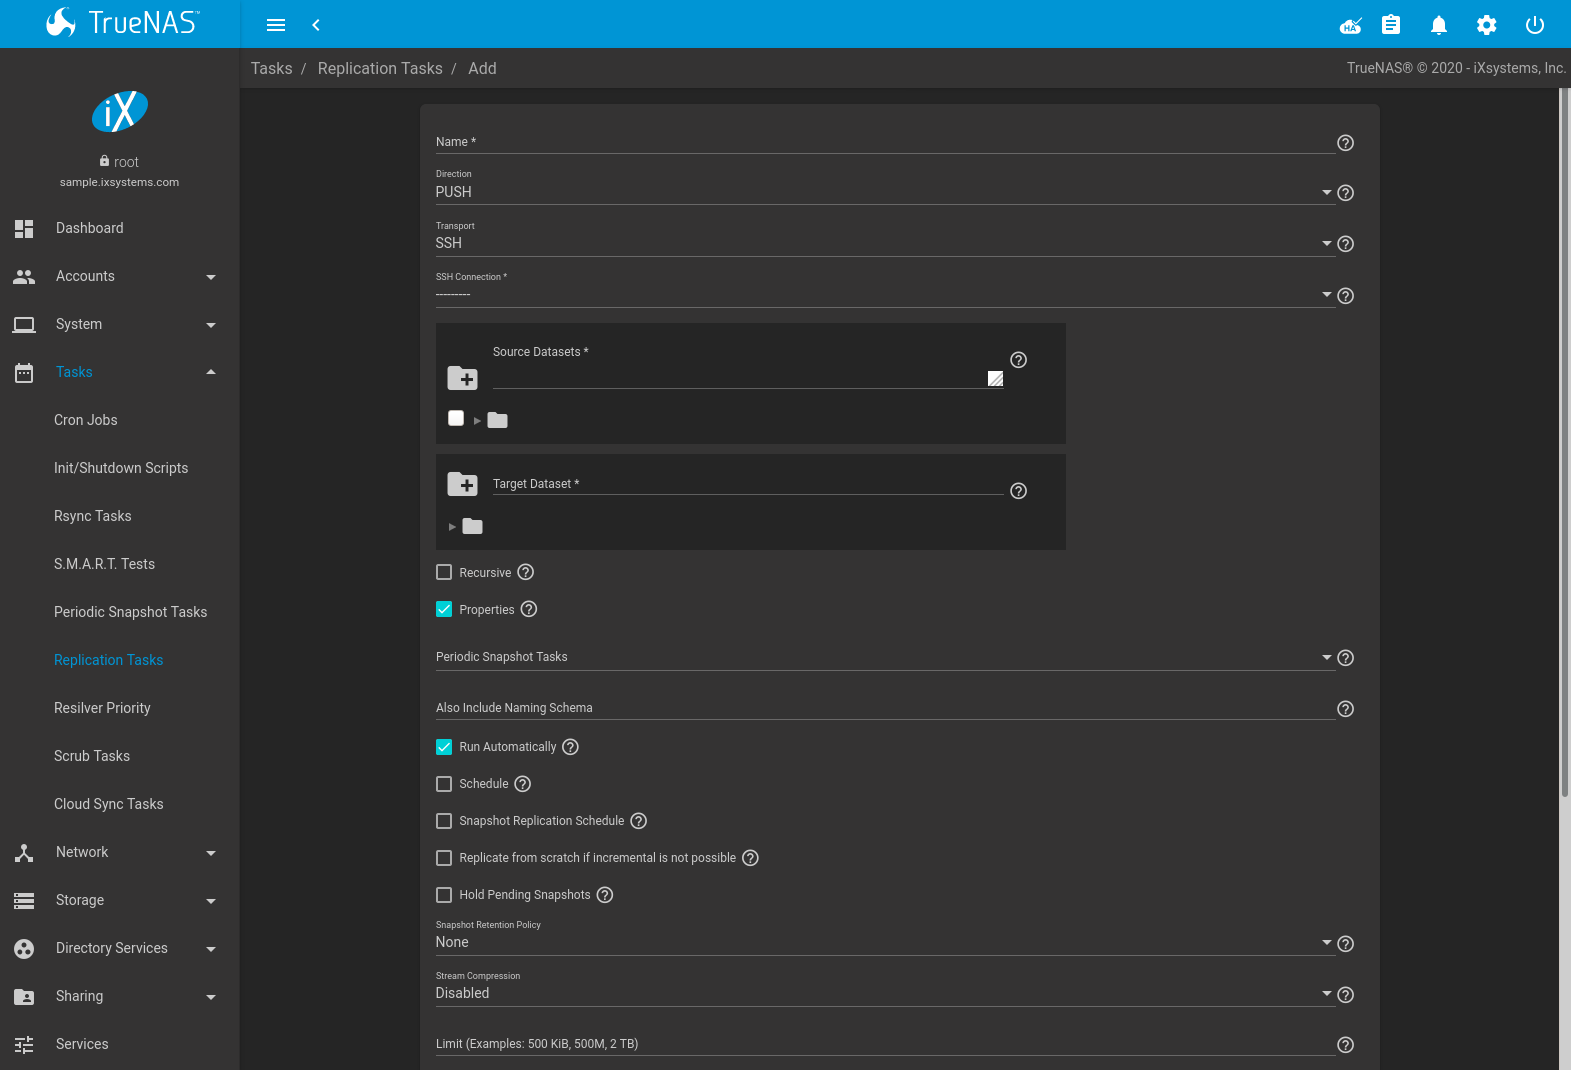
Task: Enable the Schedule checkbox
Action: (444, 784)
